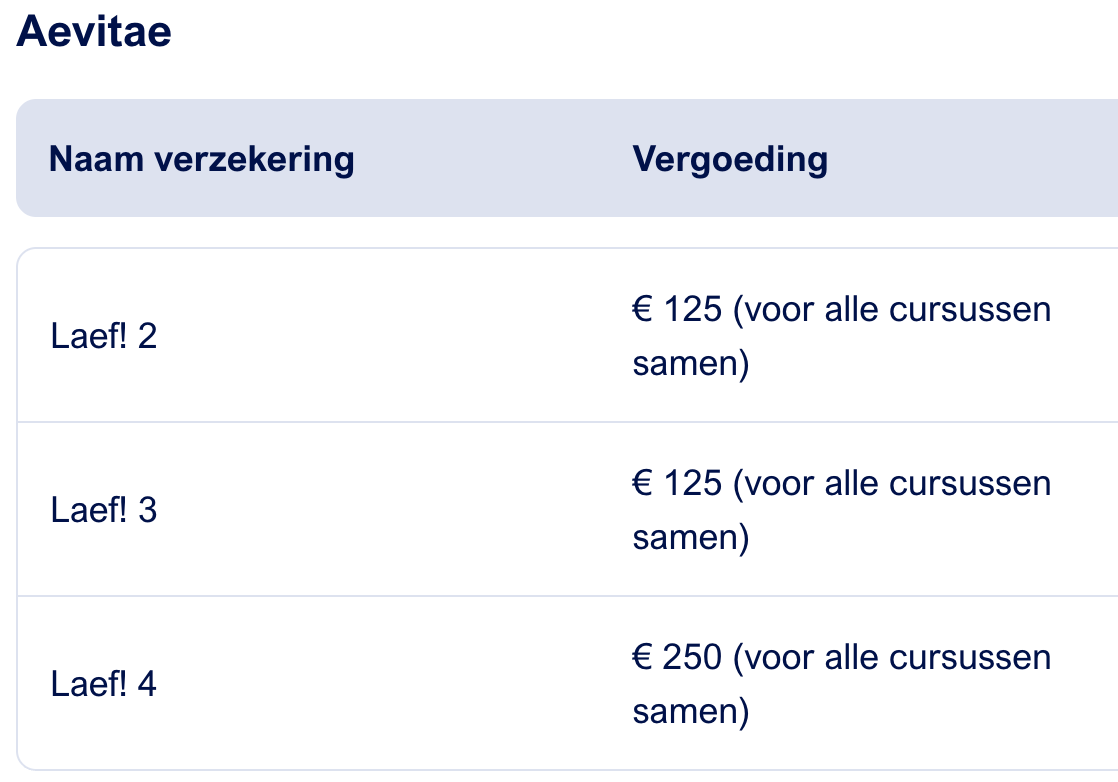Click the word 'cursussen' in Laef! 4 row
Image resolution: width=1118 pixels, height=782 pixels.
970,657
